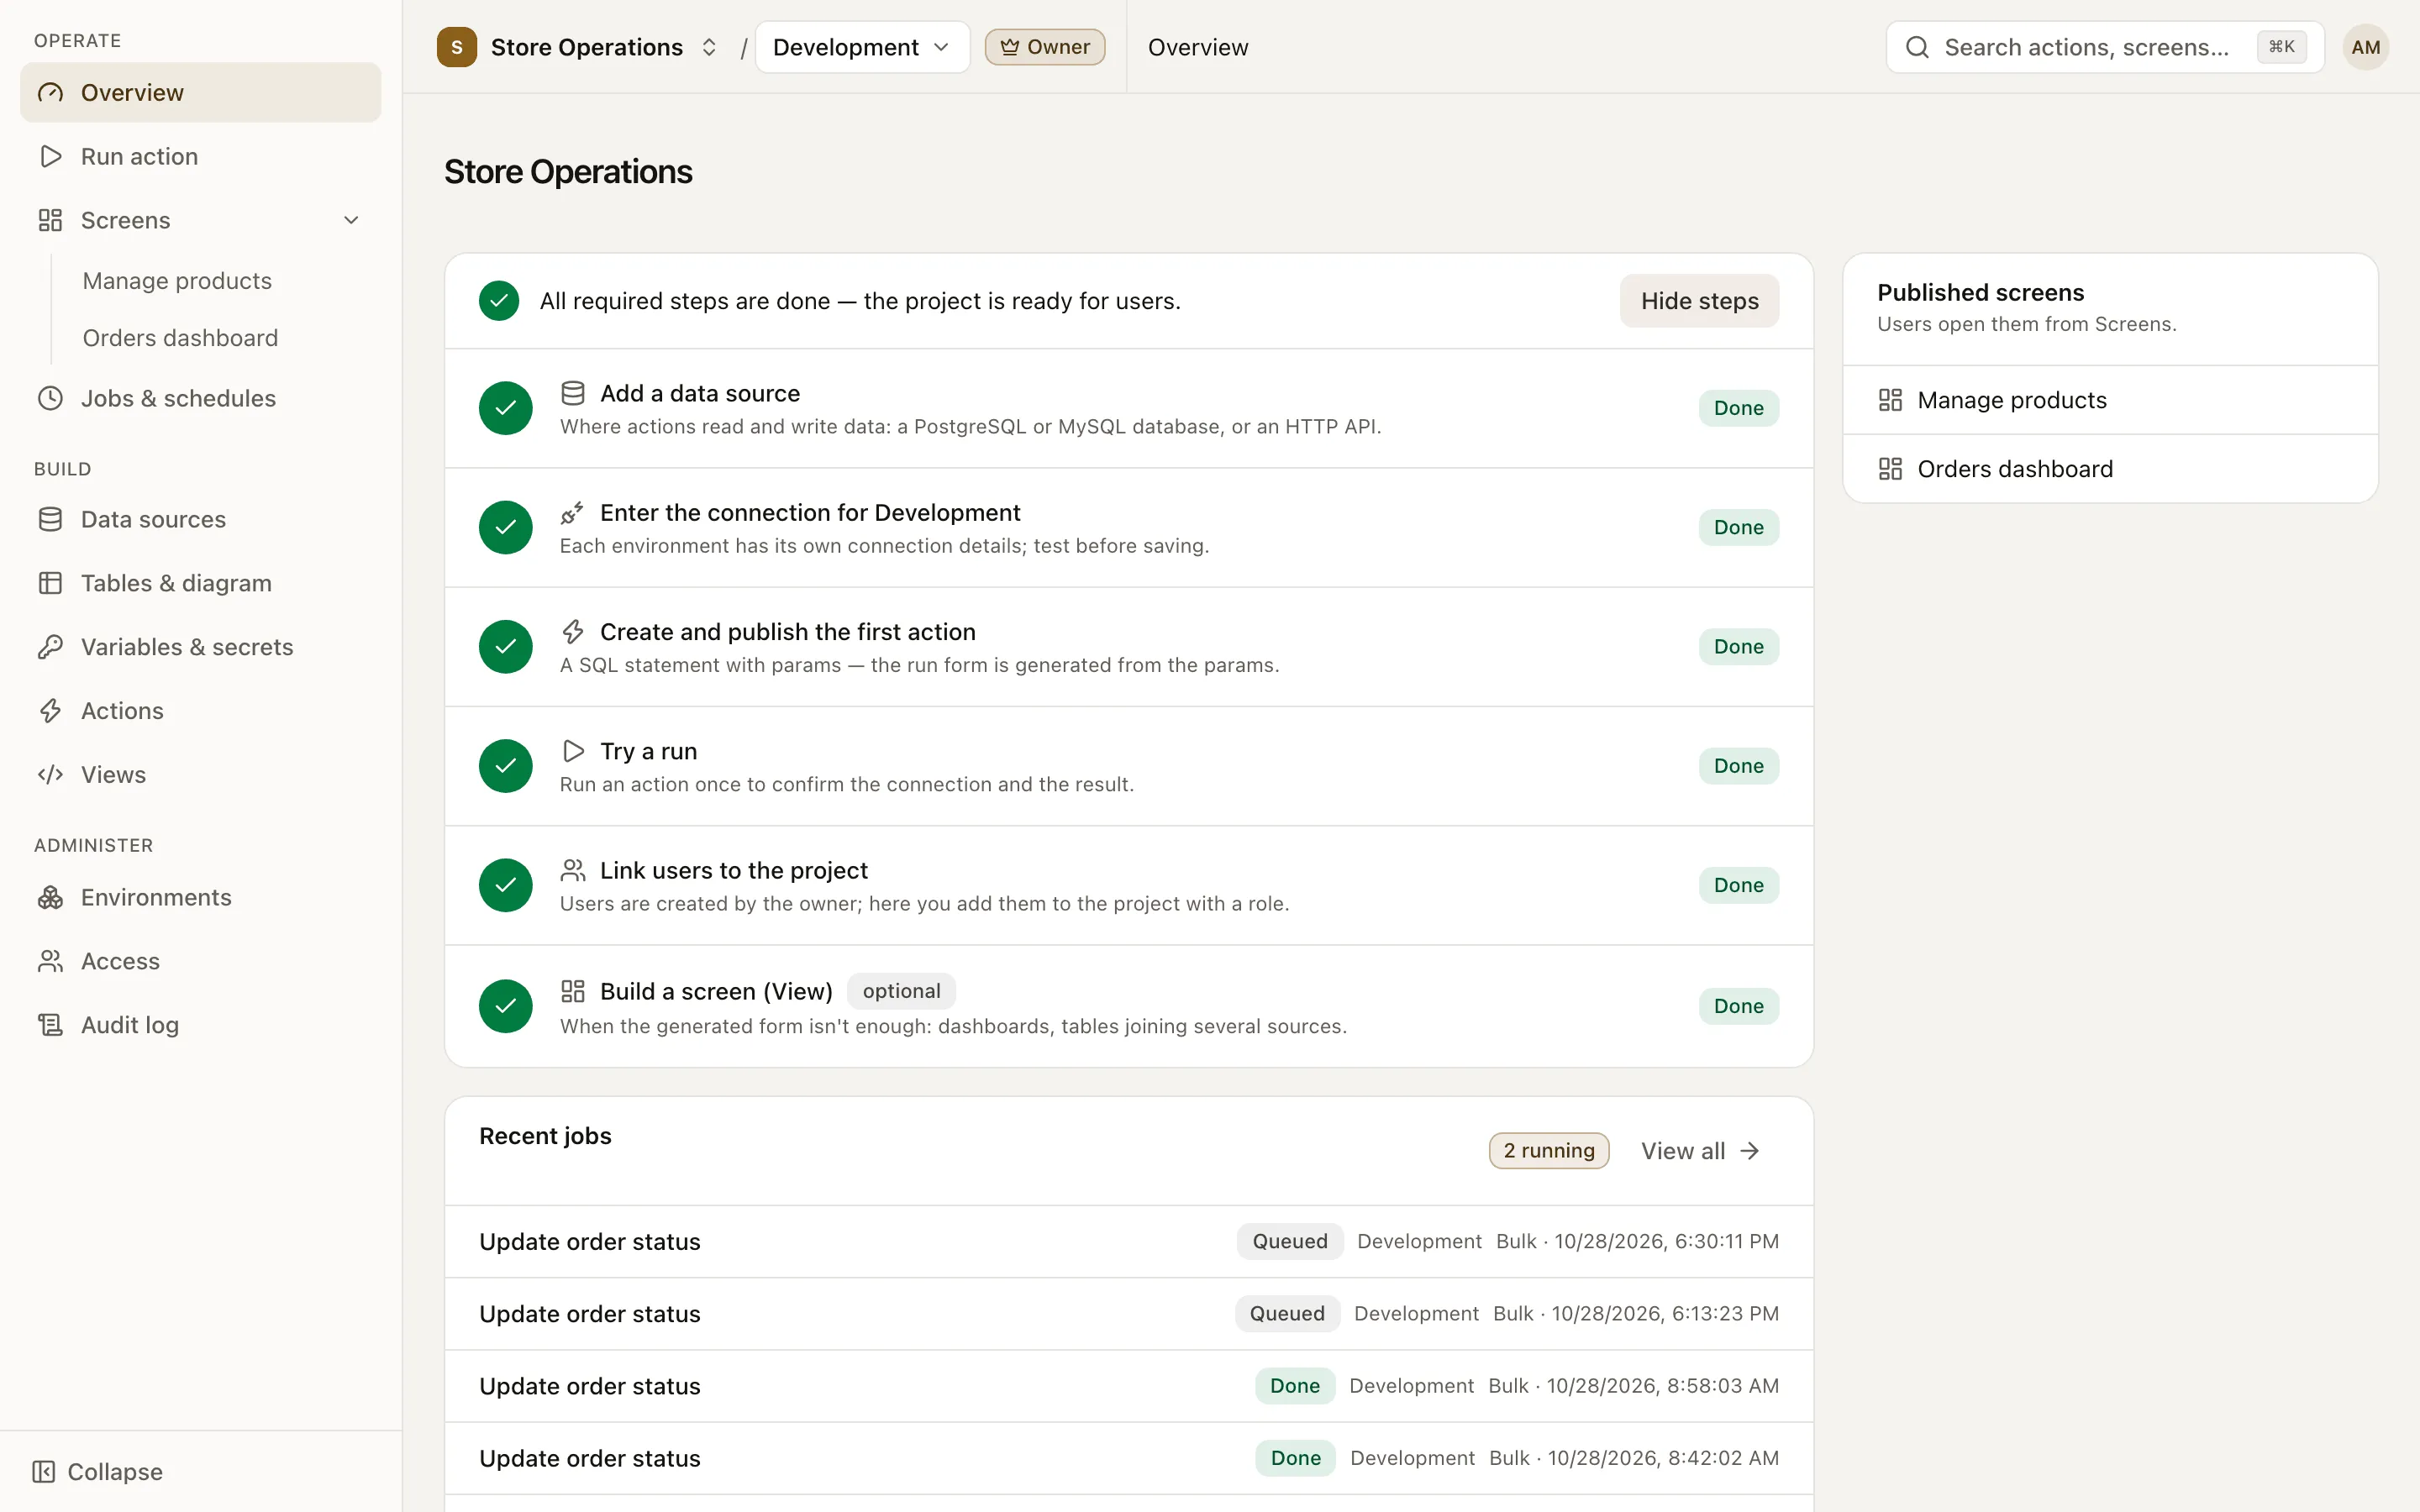Click the Orders dashboard icon in Published screens
The image size is (2420, 1512).
click(1890, 470)
